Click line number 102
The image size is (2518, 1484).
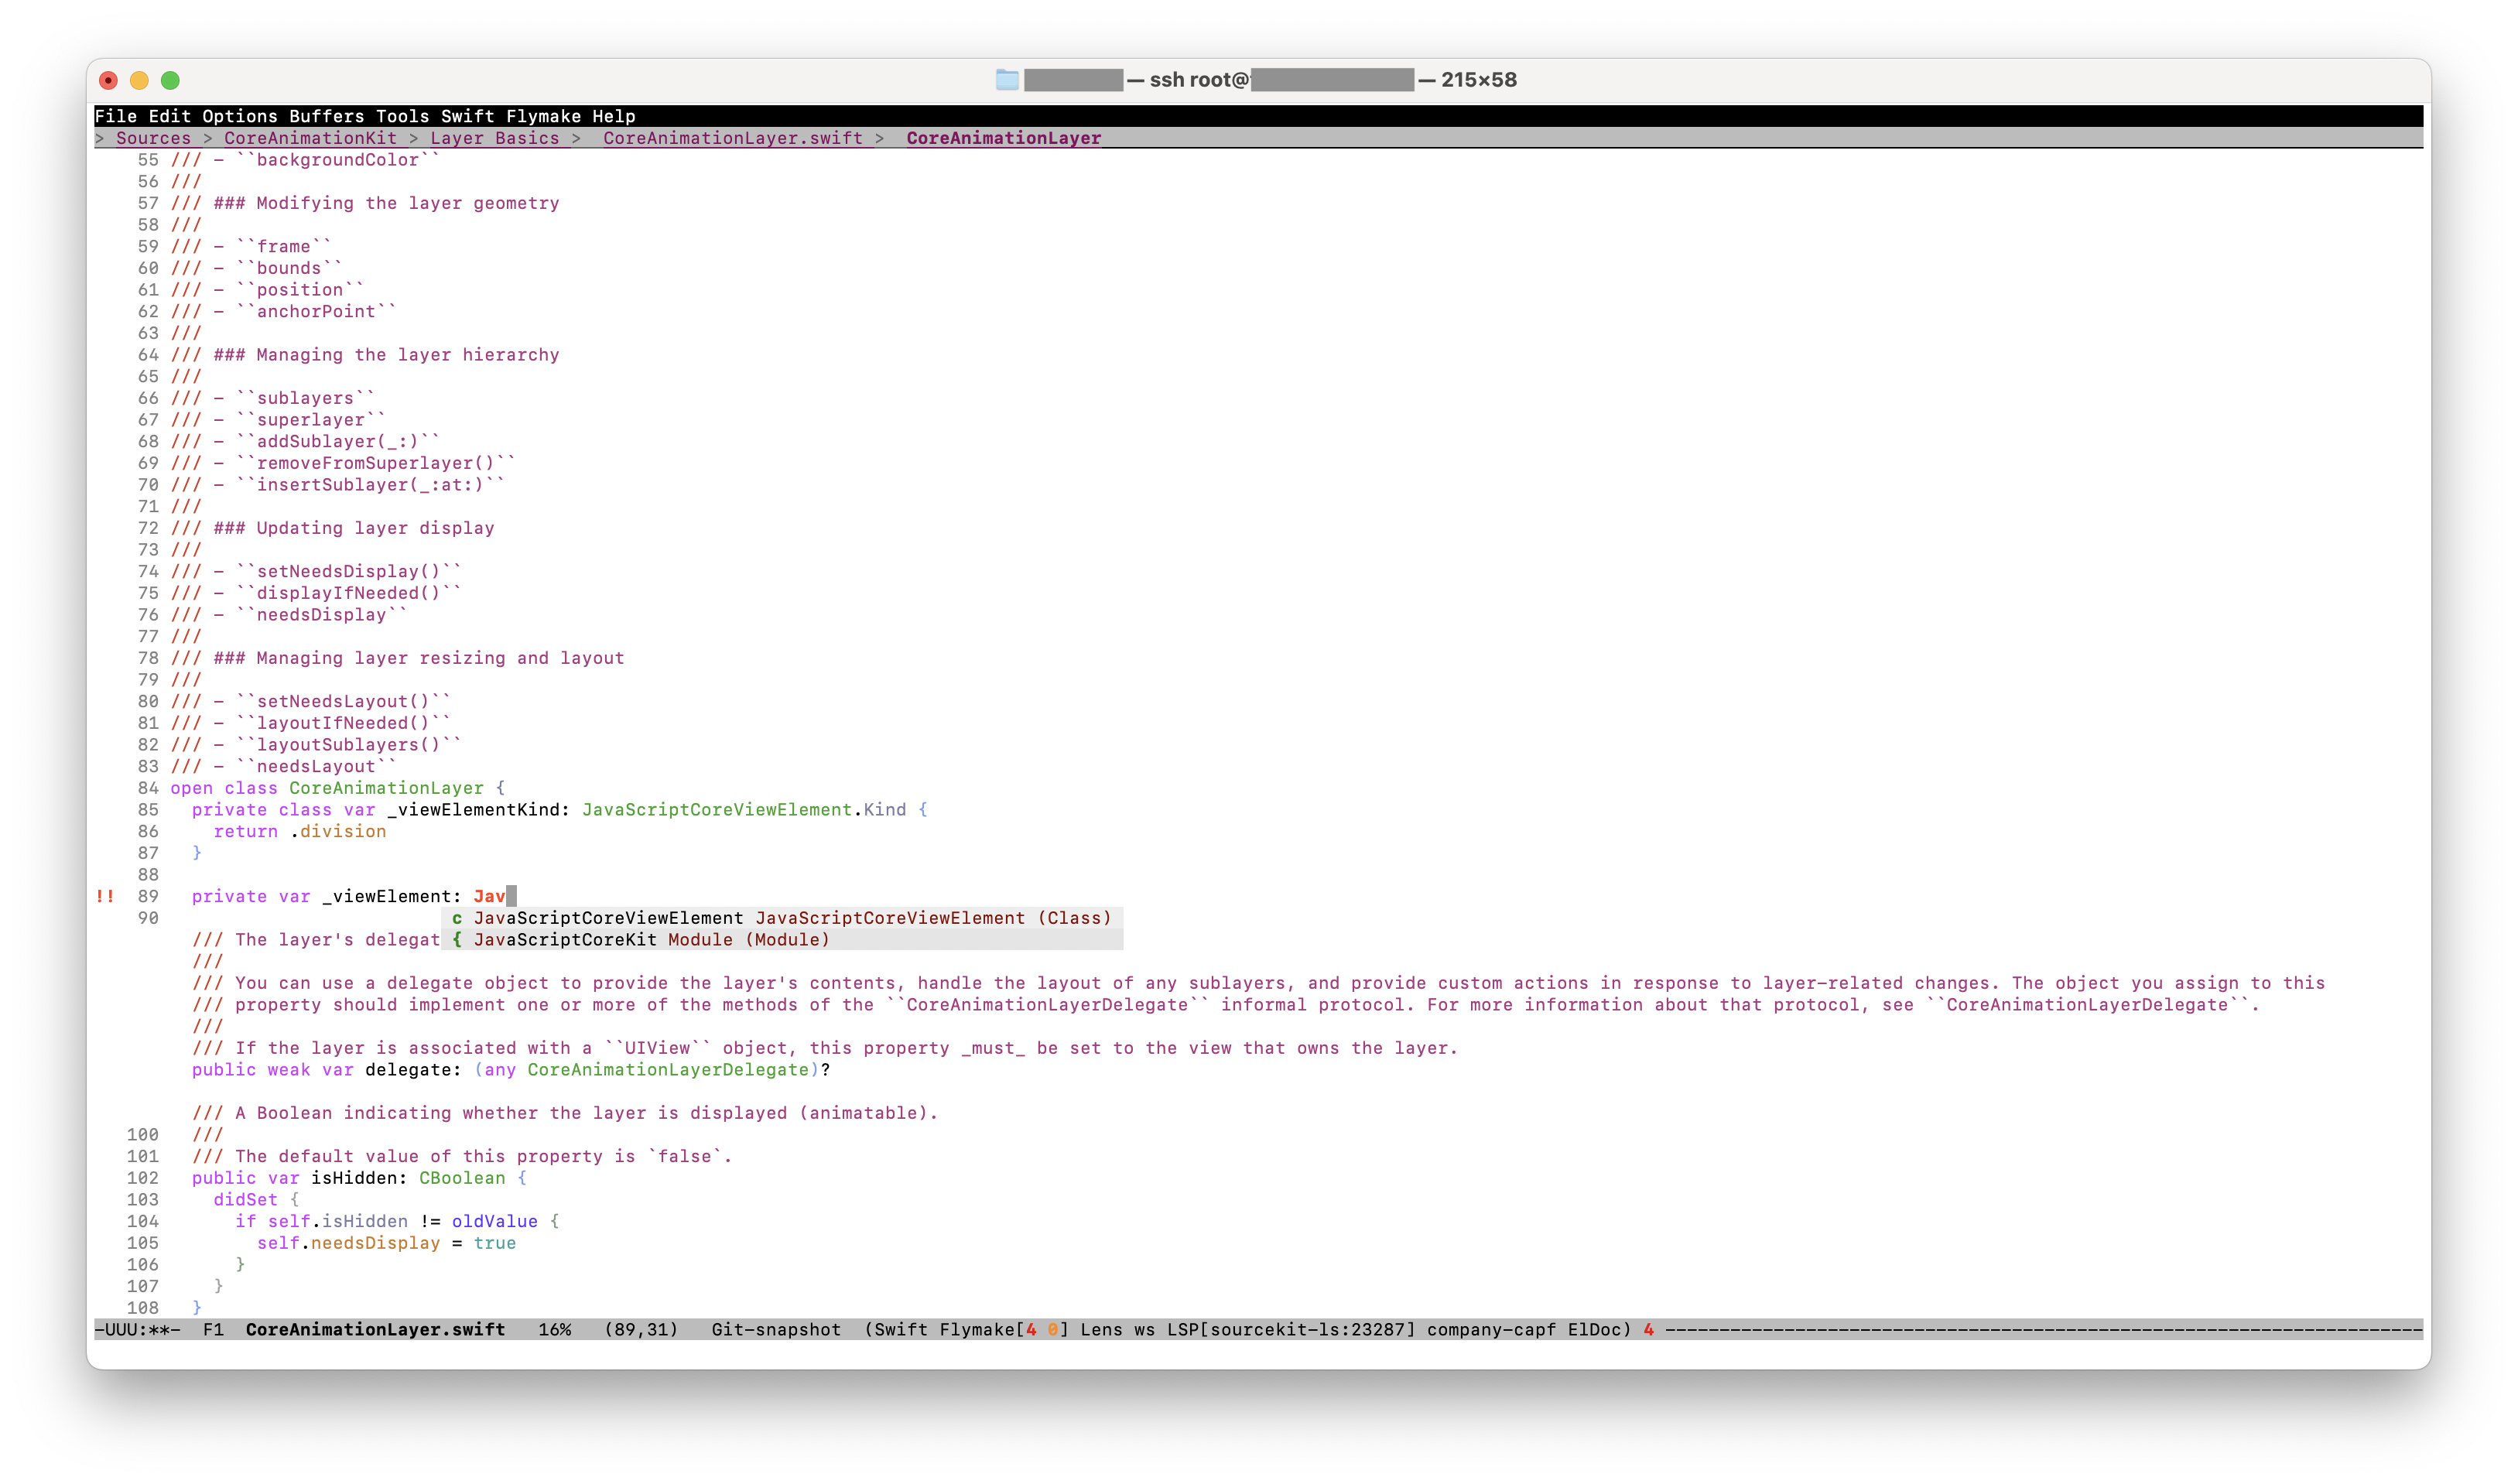point(142,1178)
